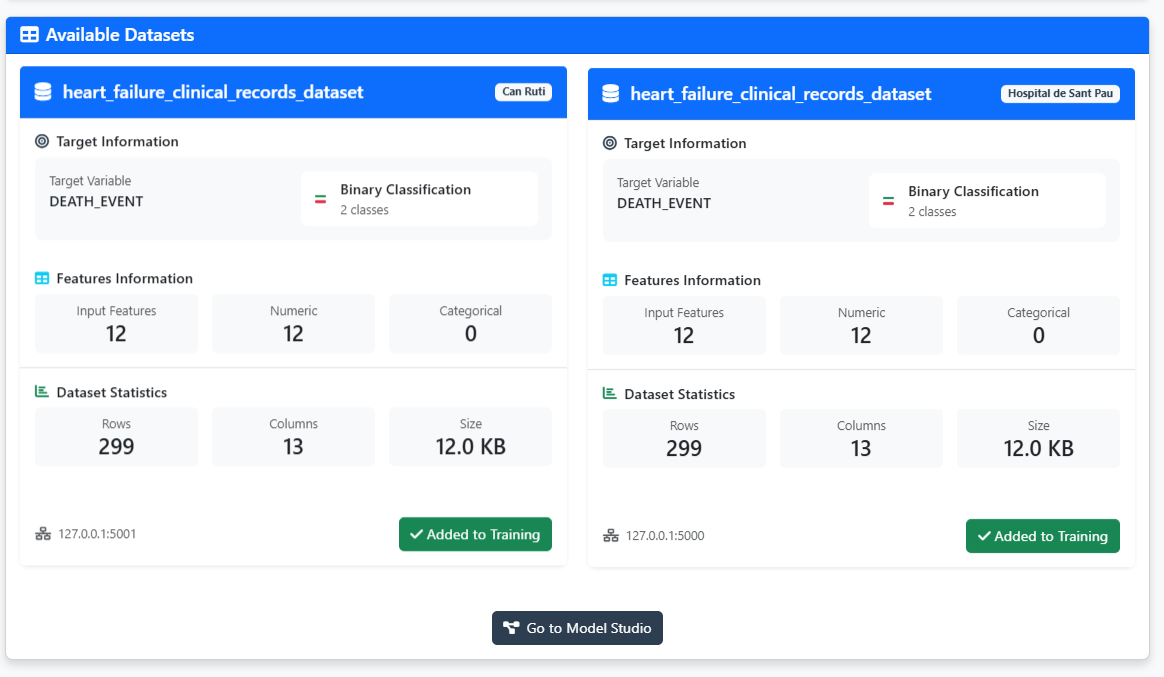
Task: Click the Rows 299 tile on the left card
Action: (116, 437)
